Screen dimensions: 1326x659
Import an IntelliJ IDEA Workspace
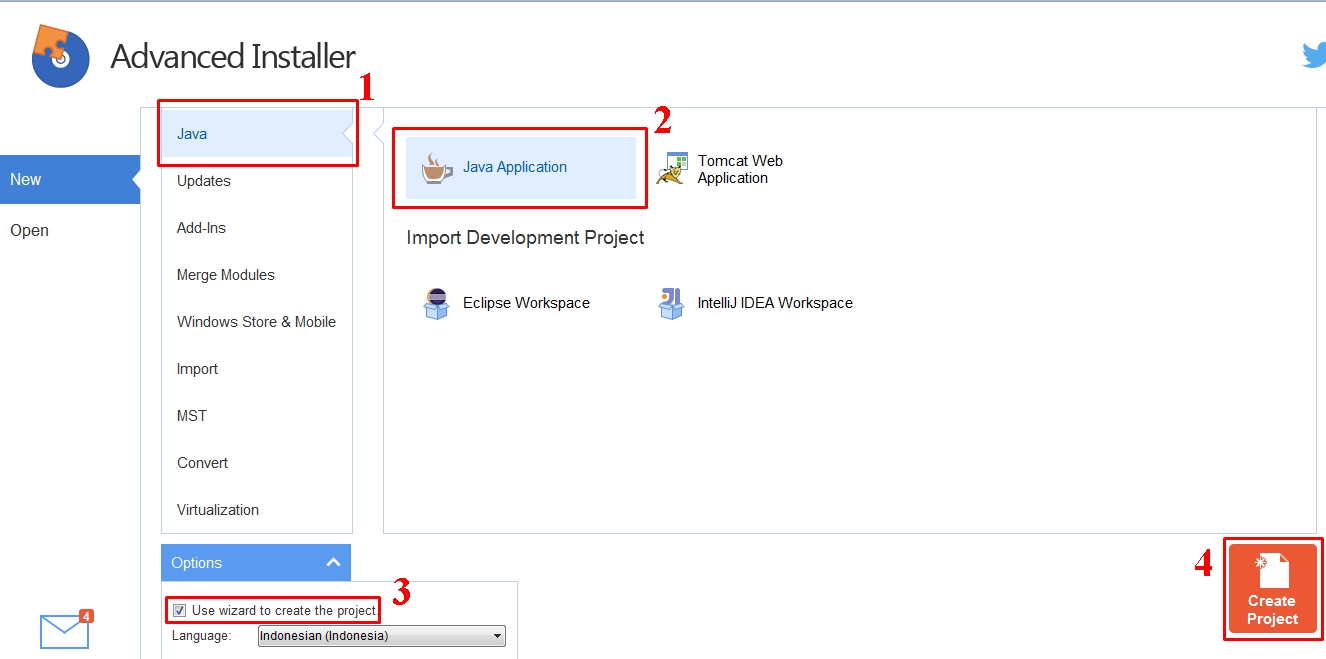point(672,303)
